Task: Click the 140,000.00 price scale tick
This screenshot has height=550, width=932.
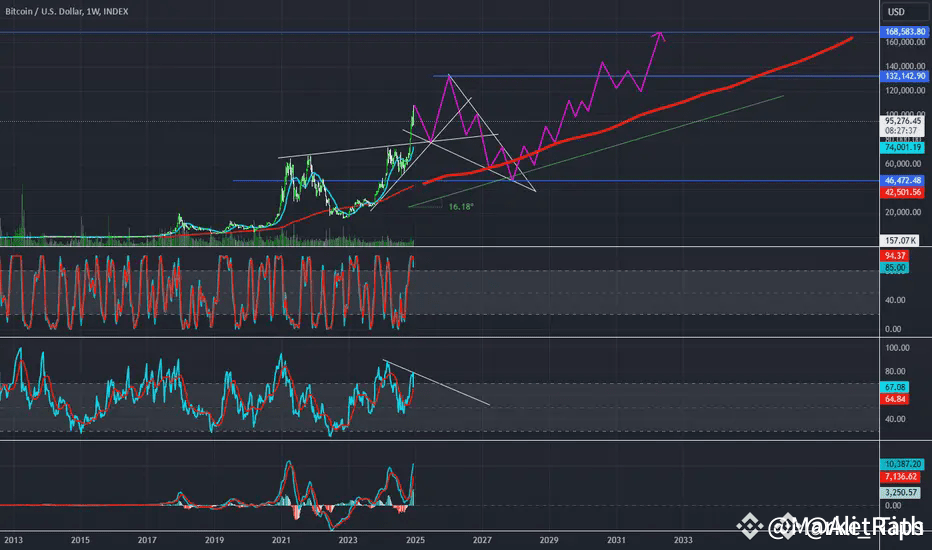Action: click(x=905, y=66)
